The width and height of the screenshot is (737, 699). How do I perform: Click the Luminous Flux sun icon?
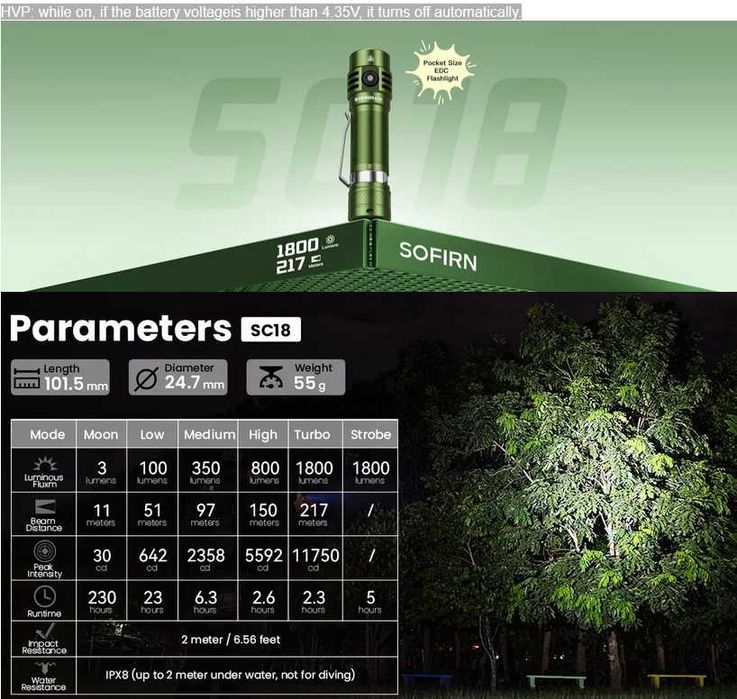45,464
